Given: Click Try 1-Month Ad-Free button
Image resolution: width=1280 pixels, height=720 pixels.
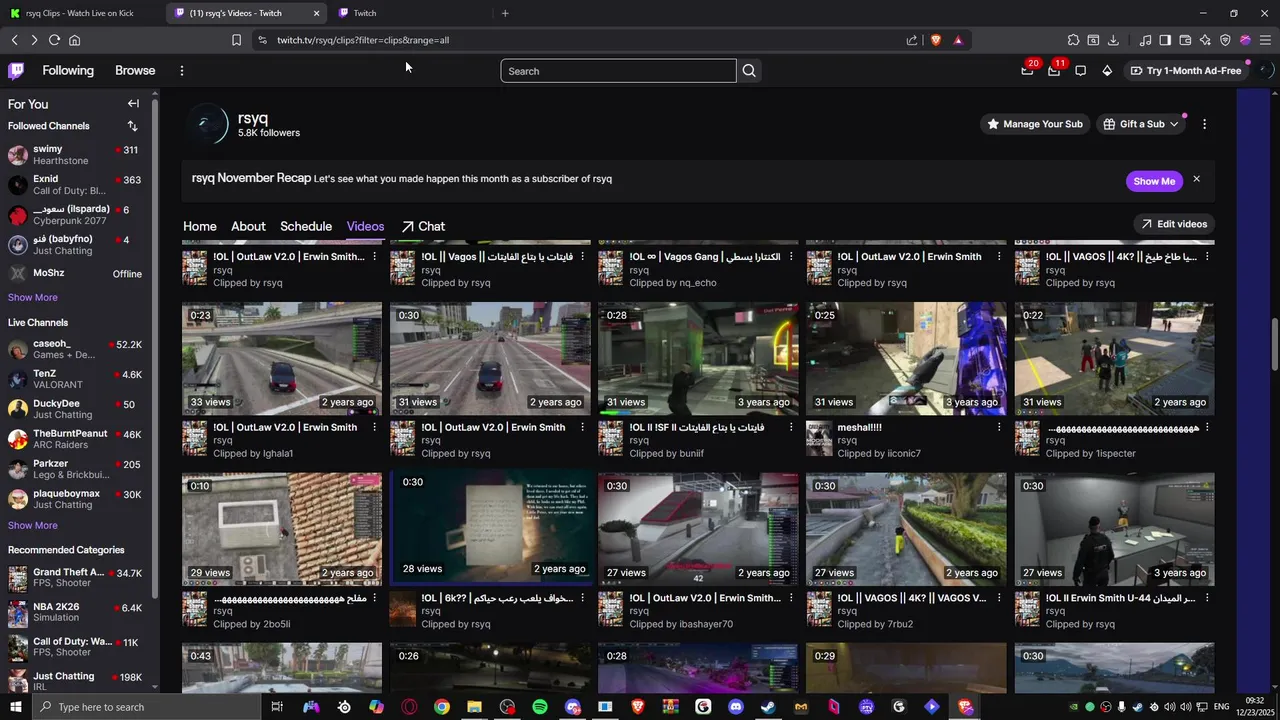Looking at the screenshot, I should (1187, 71).
